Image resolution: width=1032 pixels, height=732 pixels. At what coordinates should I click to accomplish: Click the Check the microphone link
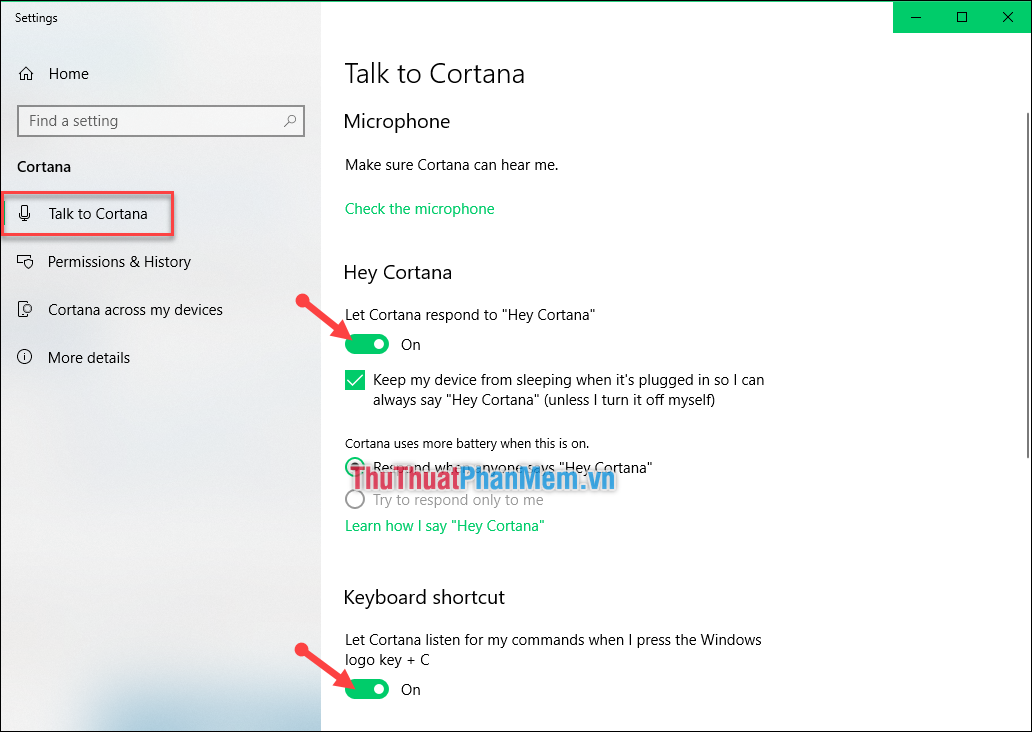(419, 208)
